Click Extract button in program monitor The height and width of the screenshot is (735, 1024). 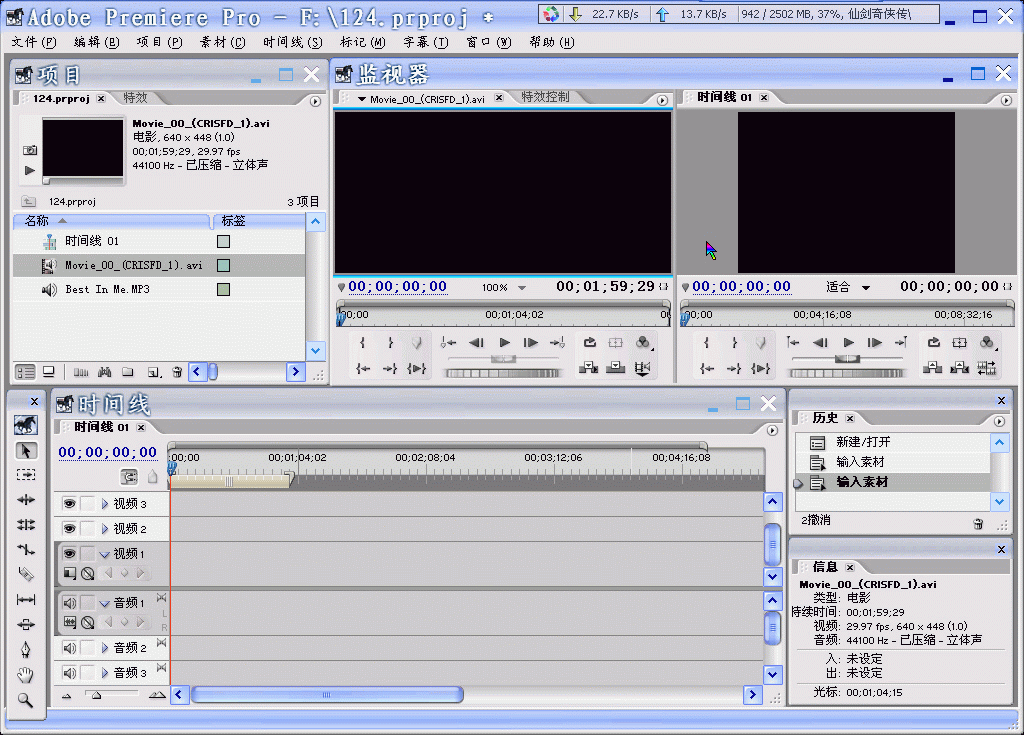(959, 368)
